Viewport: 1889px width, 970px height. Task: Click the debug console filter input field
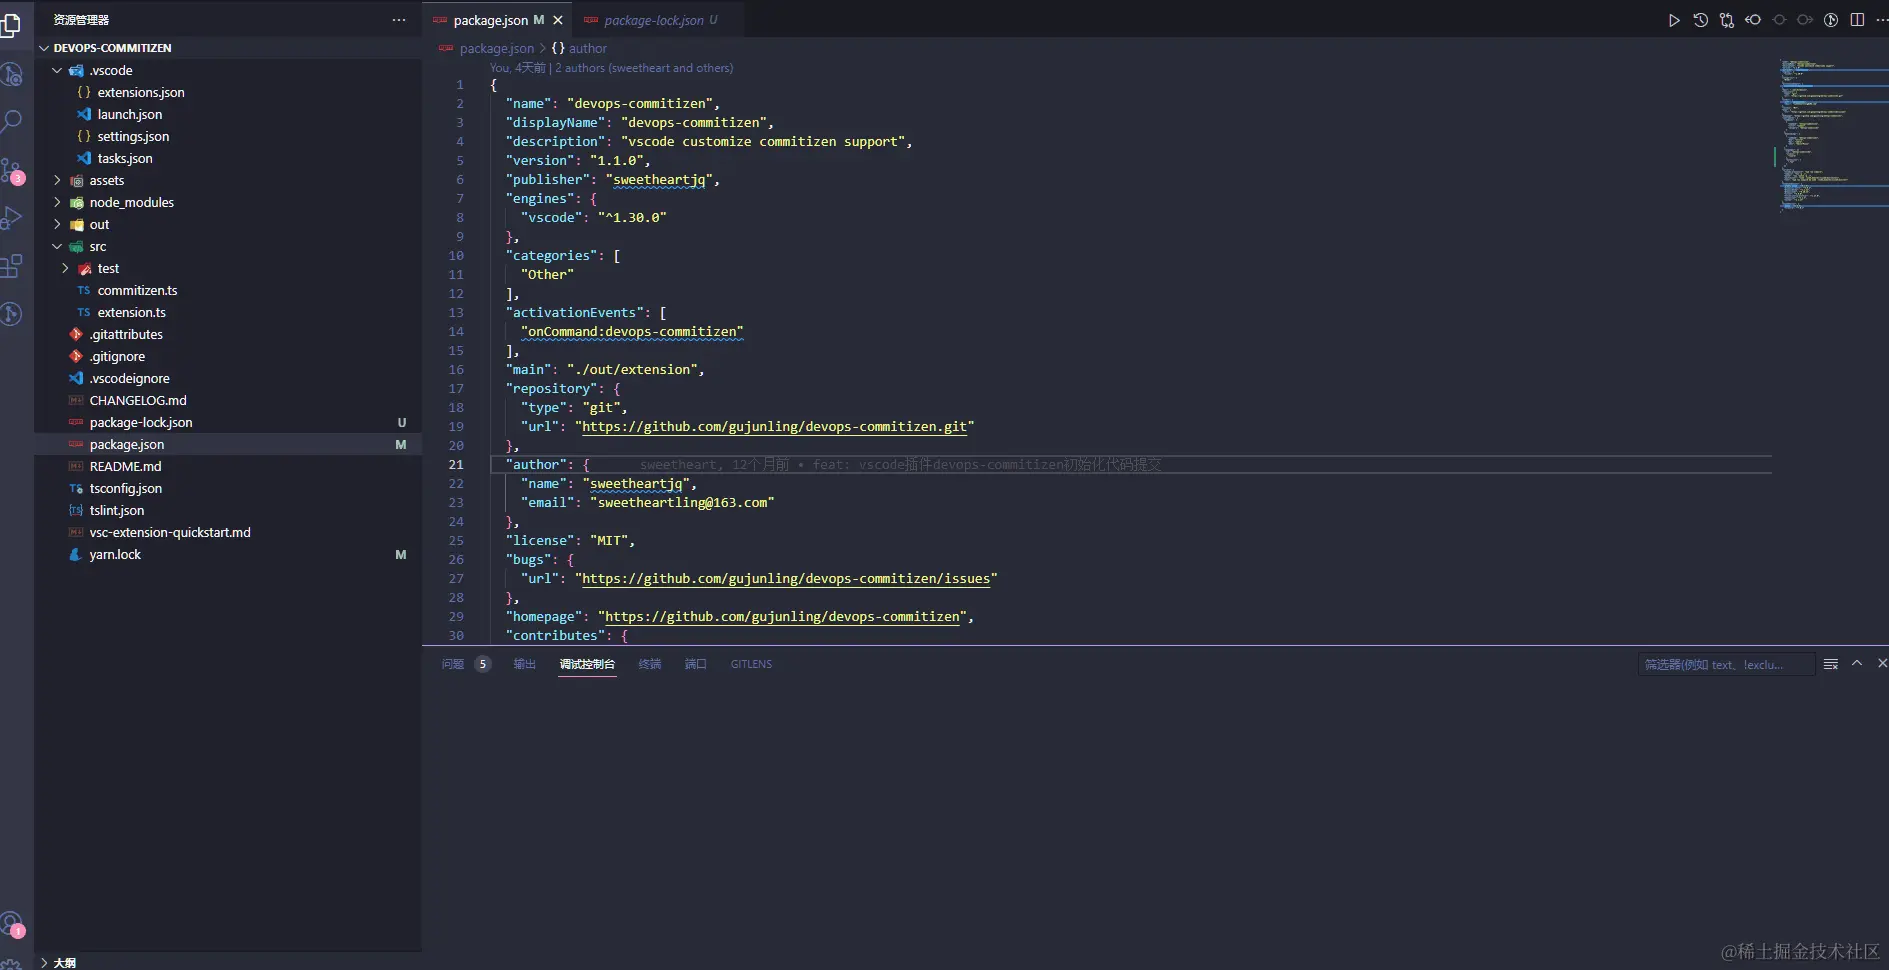[1726, 664]
